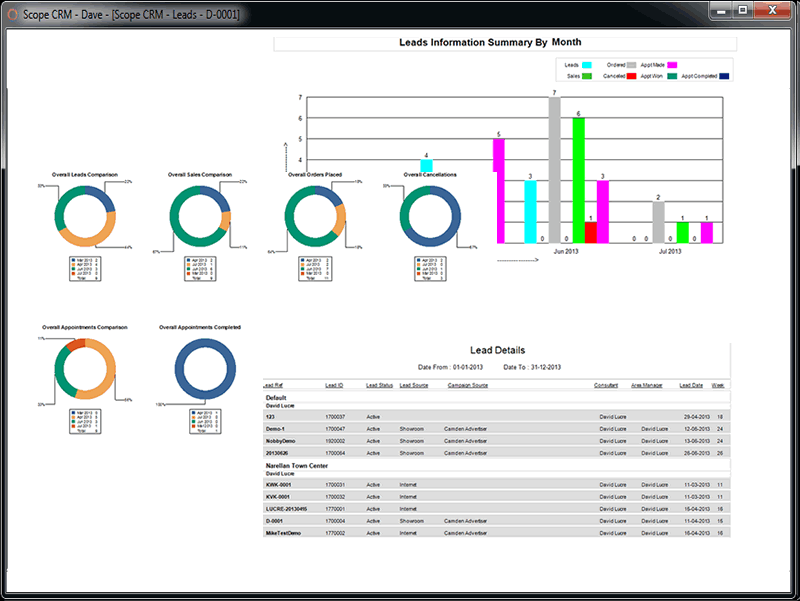Viewport: 800px width, 601px height.
Task: Sort by the Lead Date column header
Action: [x=691, y=385]
